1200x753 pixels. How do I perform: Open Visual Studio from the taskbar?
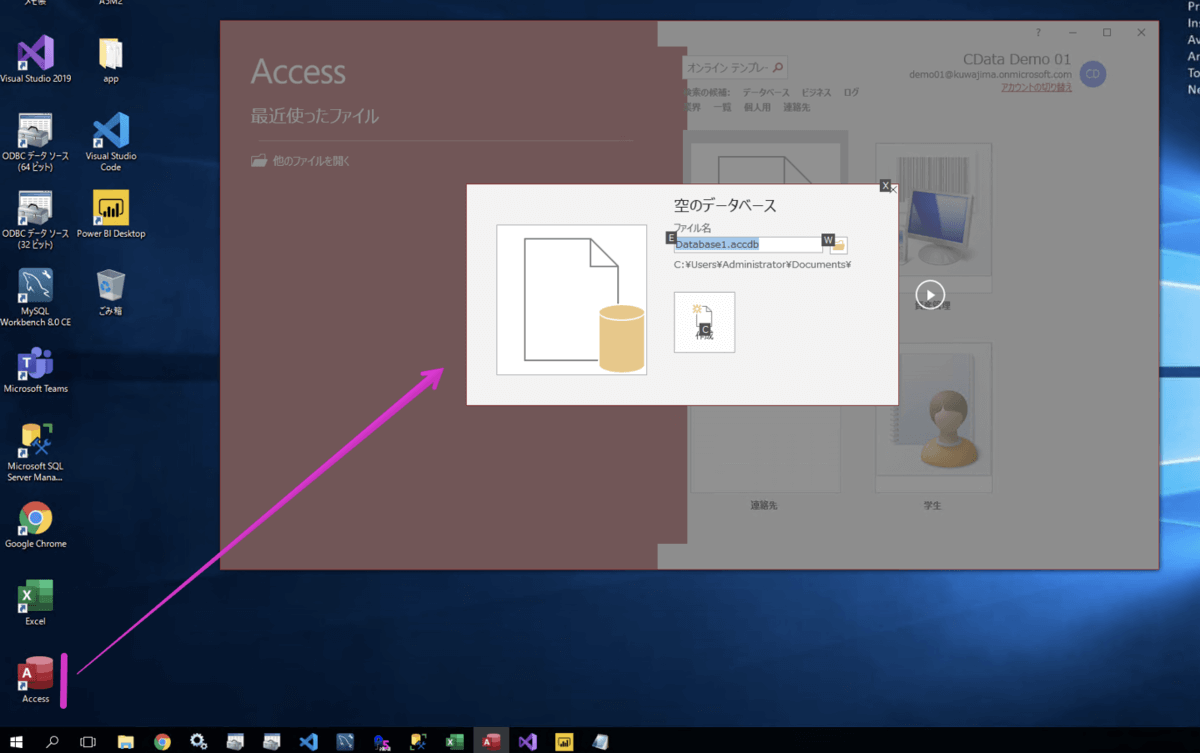527,742
